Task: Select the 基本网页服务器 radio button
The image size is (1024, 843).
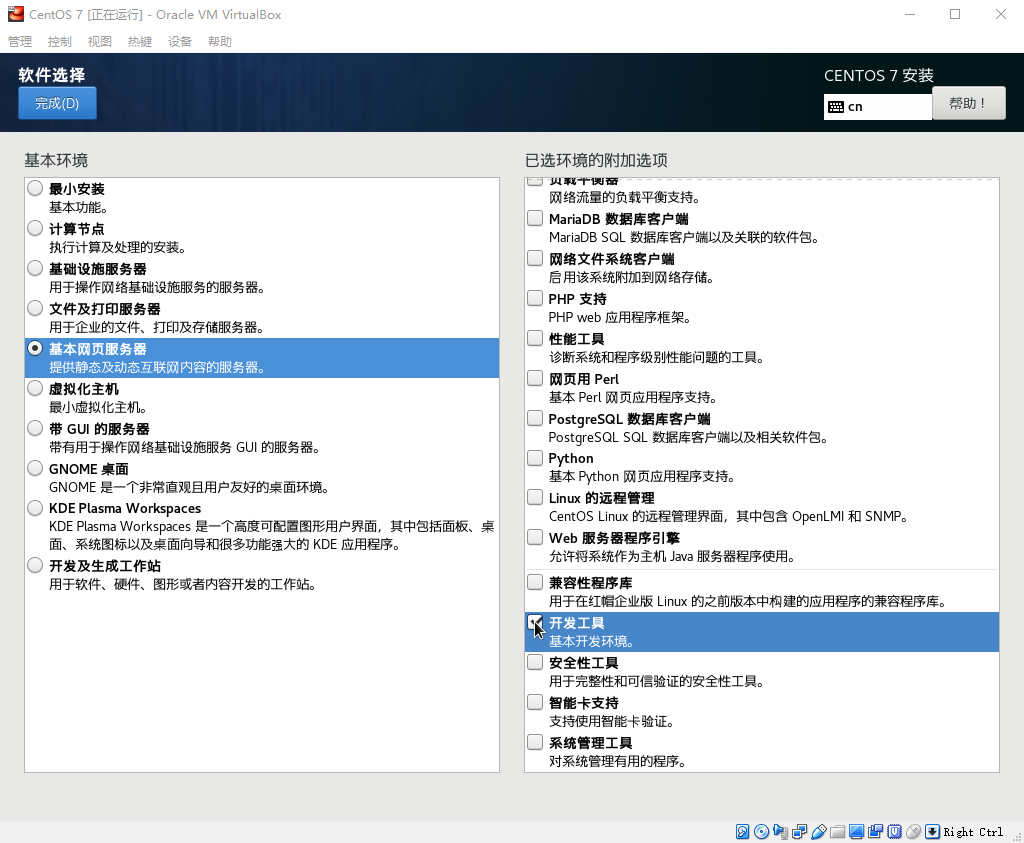Action: pos(35,348)
